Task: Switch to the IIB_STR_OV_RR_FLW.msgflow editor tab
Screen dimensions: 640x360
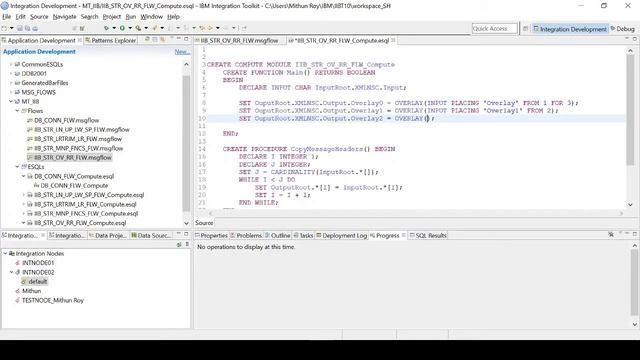Action: [239, 40]
